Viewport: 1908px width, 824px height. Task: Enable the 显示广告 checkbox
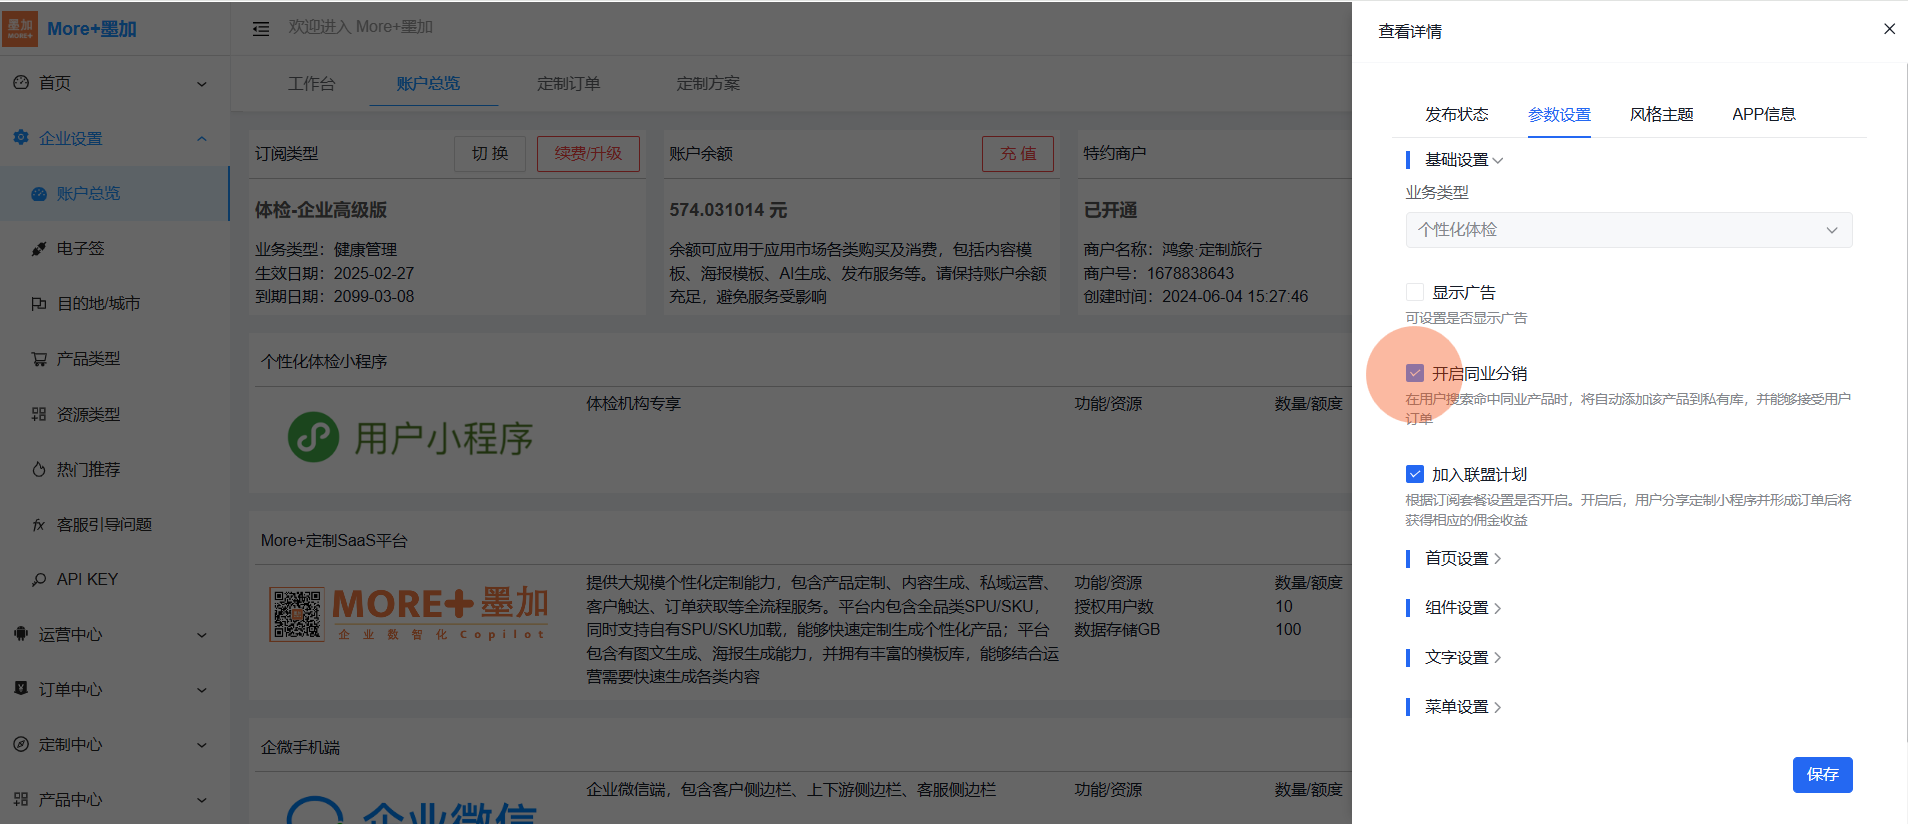[x=1415, y=292]
